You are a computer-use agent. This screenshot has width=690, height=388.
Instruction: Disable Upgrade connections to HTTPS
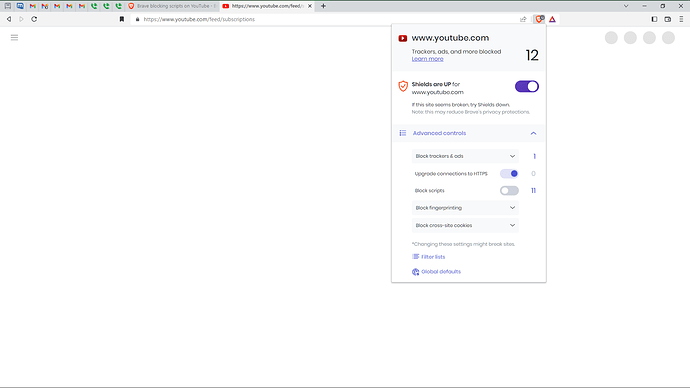click(509, 173)
